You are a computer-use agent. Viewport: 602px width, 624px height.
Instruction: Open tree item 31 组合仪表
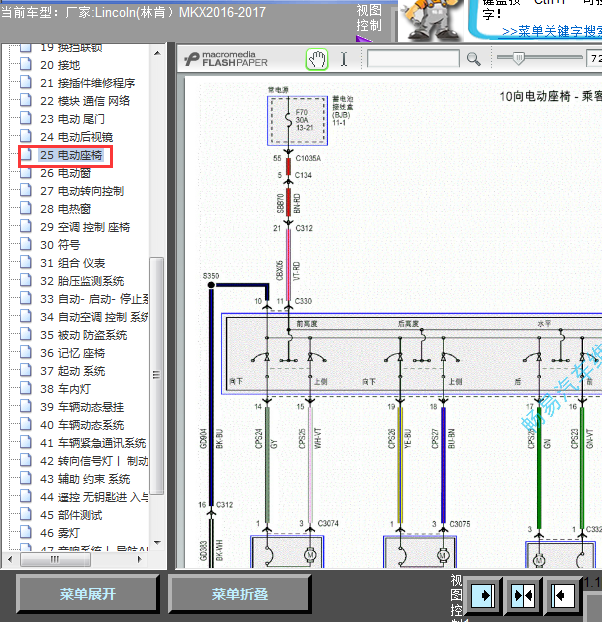point(72,263)
